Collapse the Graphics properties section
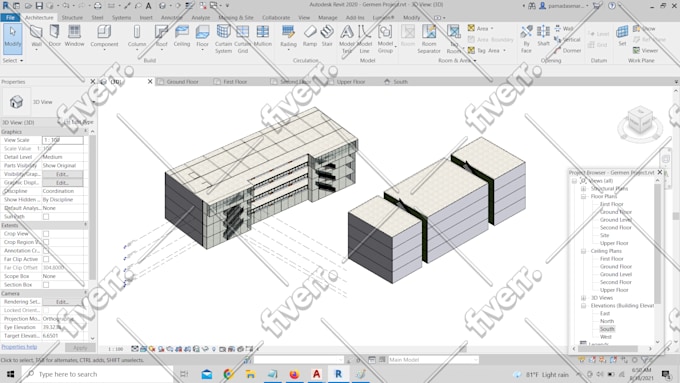Image resolution: width=680 pixels, height=383 pixels. click(x=85, y=131)
